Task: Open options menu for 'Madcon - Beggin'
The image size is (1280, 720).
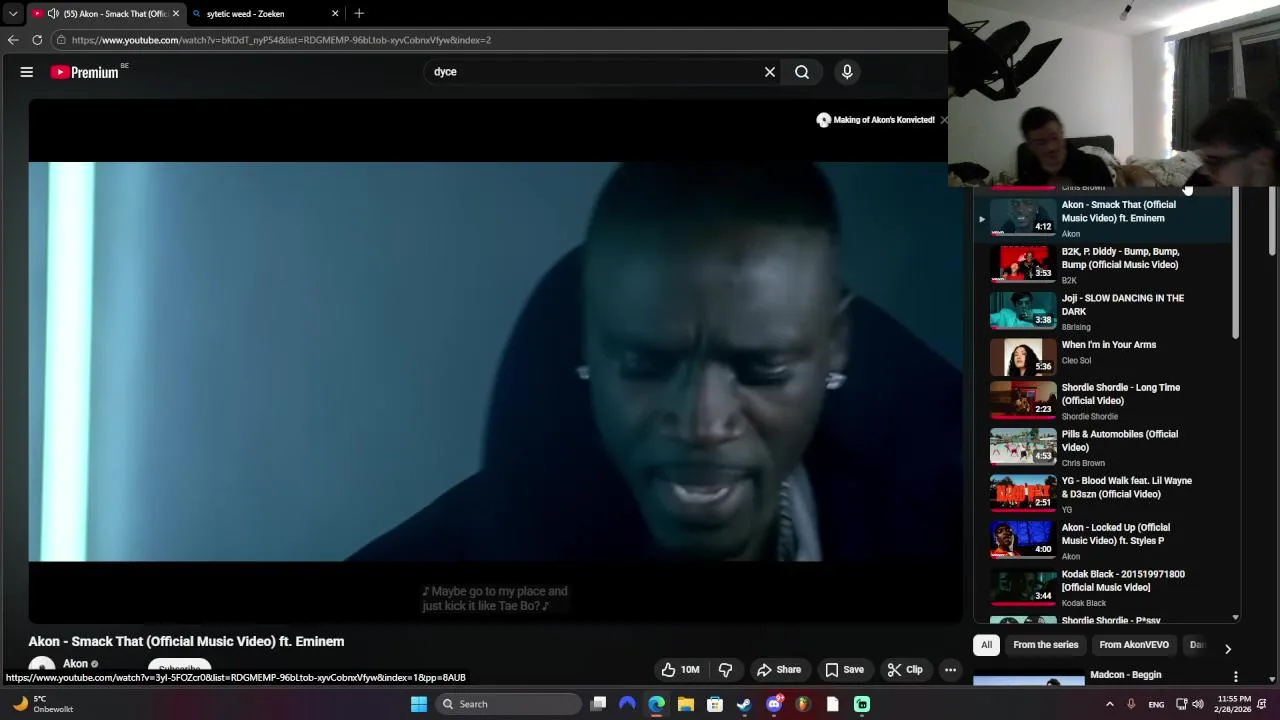Action: pos(1236,677)
